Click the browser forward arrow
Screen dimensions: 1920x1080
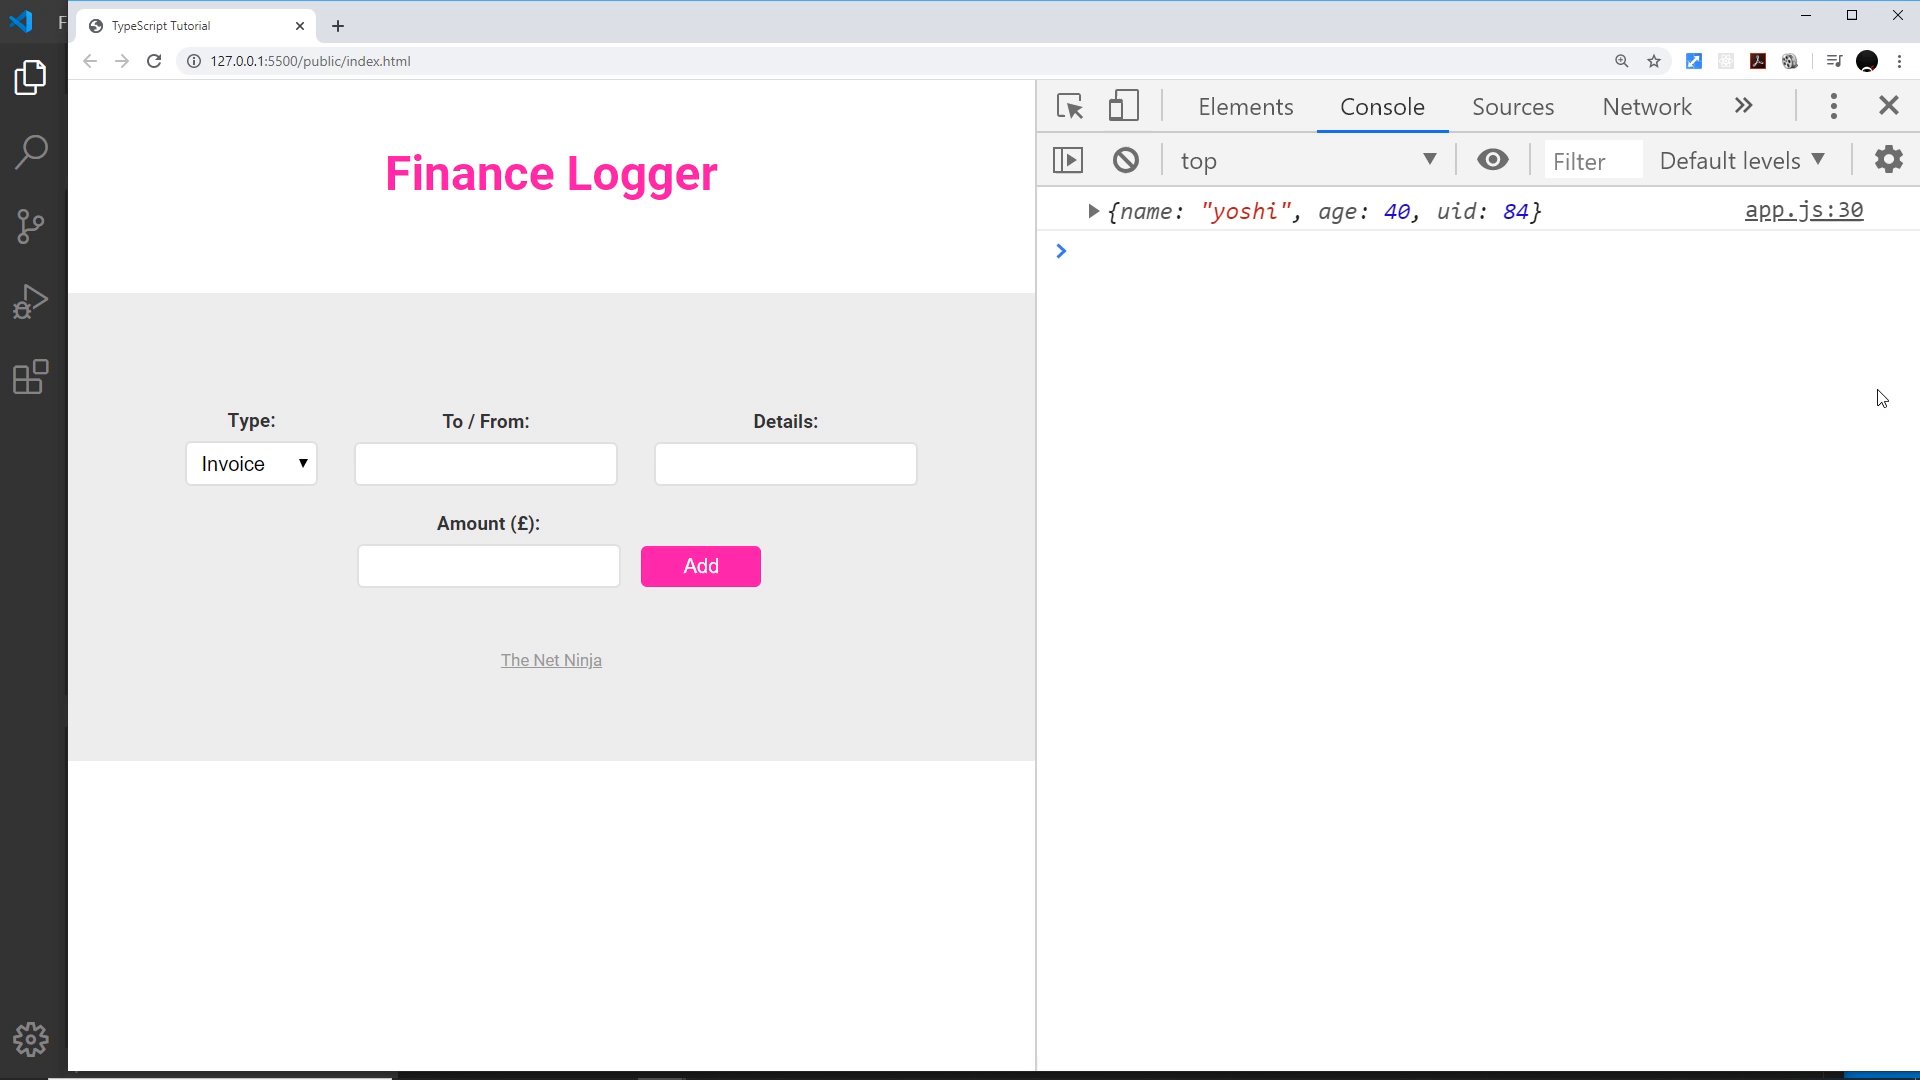pyautogui.click(x=122, y=61)
